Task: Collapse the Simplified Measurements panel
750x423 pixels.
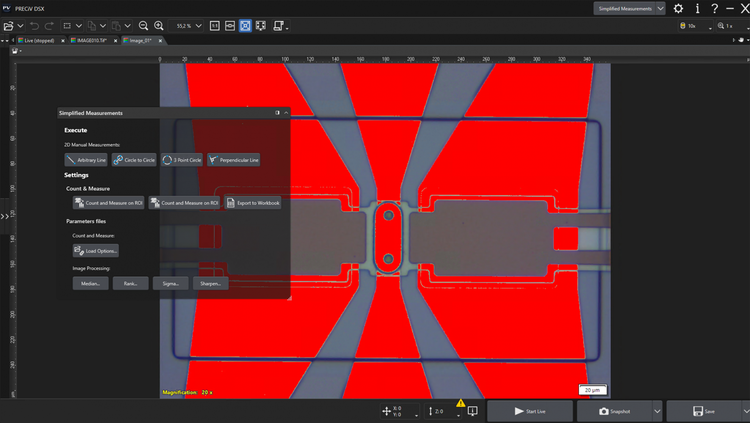Action: (285, 113)
